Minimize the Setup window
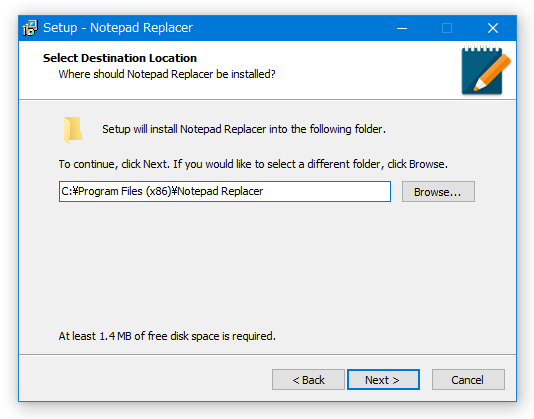Image resolution: width=534 pixels, height=419 pixels. point(402,28)
